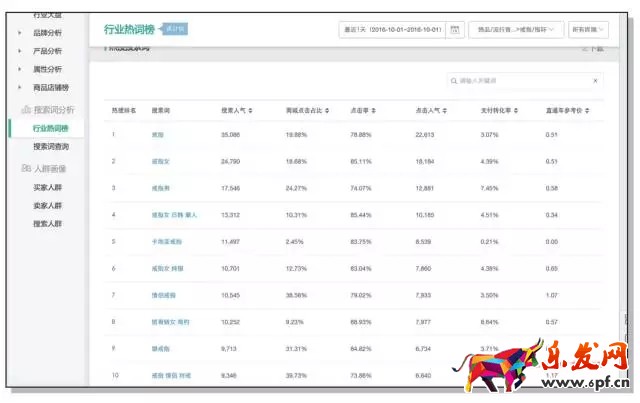This screenshot has height=403, width=640.
Task: Focus the keyword search input field
Action: click(520, 81)
